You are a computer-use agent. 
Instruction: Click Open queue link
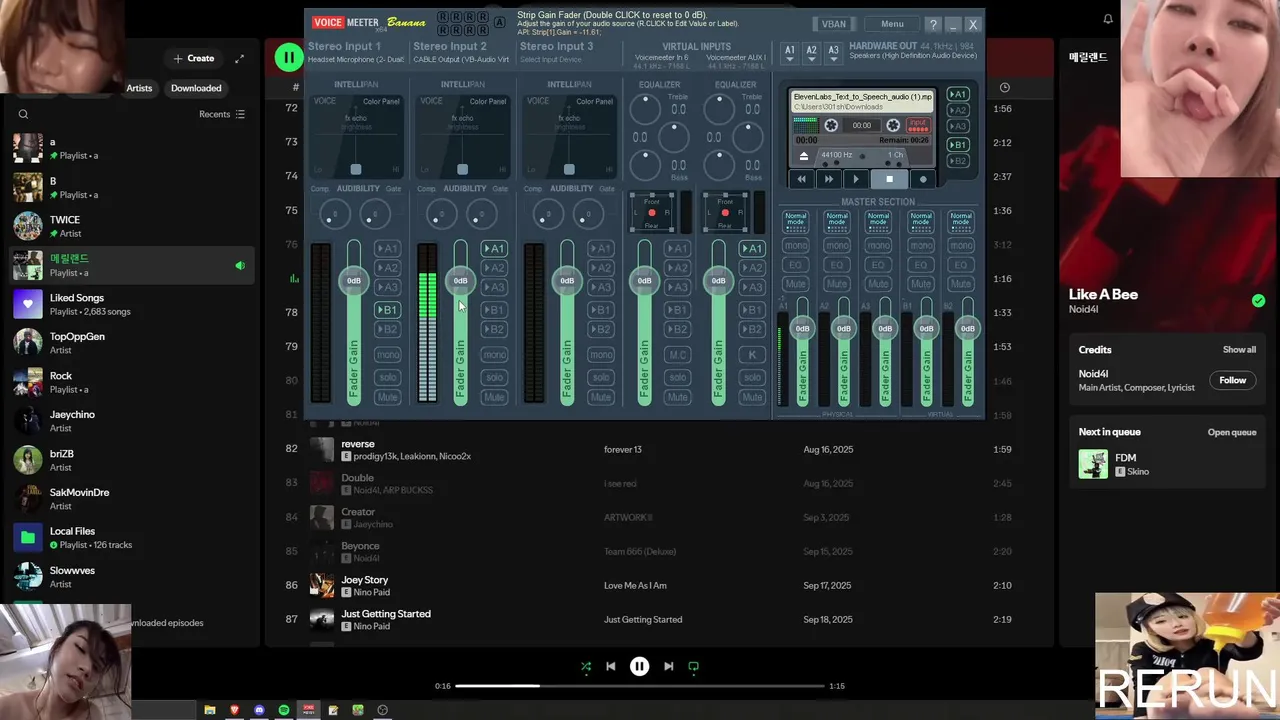[1232, 432]
